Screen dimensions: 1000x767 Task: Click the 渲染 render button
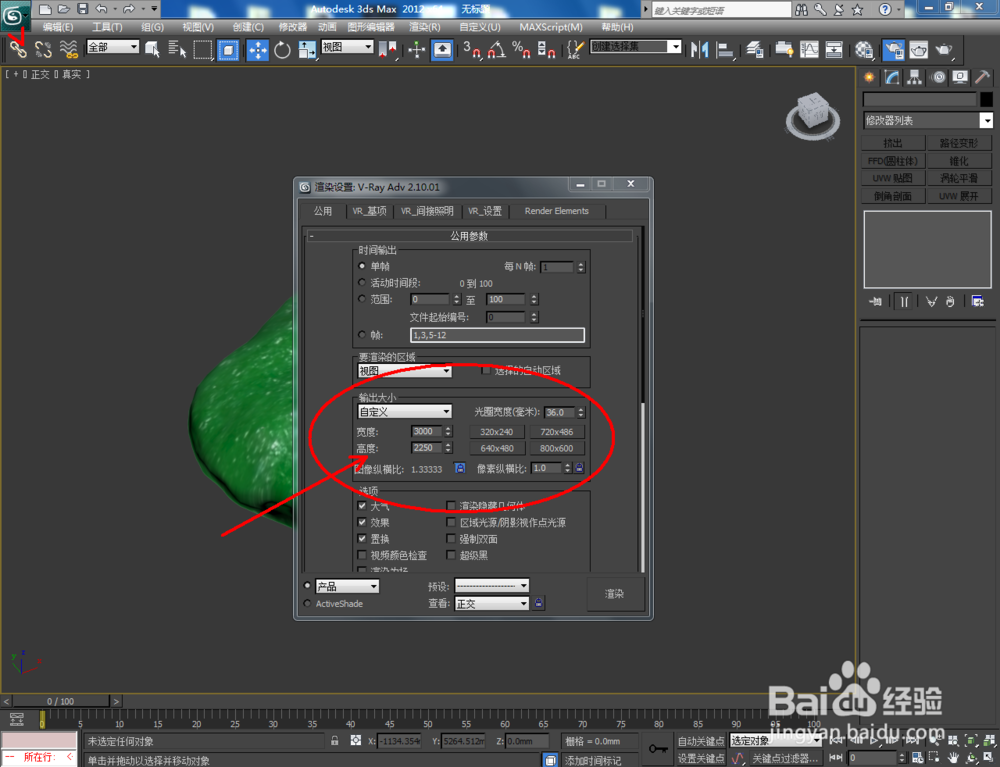click(x=615, y=594)
